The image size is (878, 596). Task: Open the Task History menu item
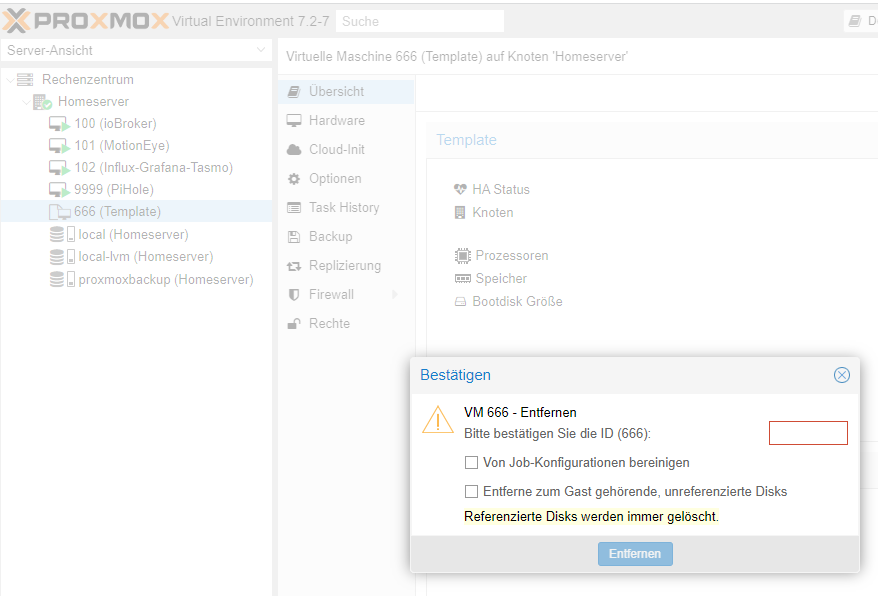click(346, 208)
